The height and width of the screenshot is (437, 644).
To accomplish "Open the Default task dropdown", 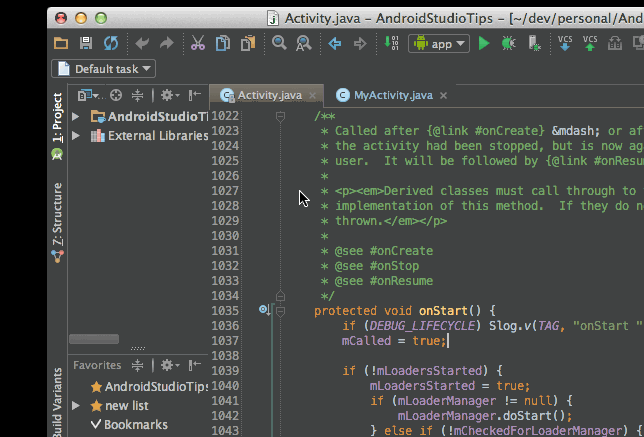I will [104, 69].
